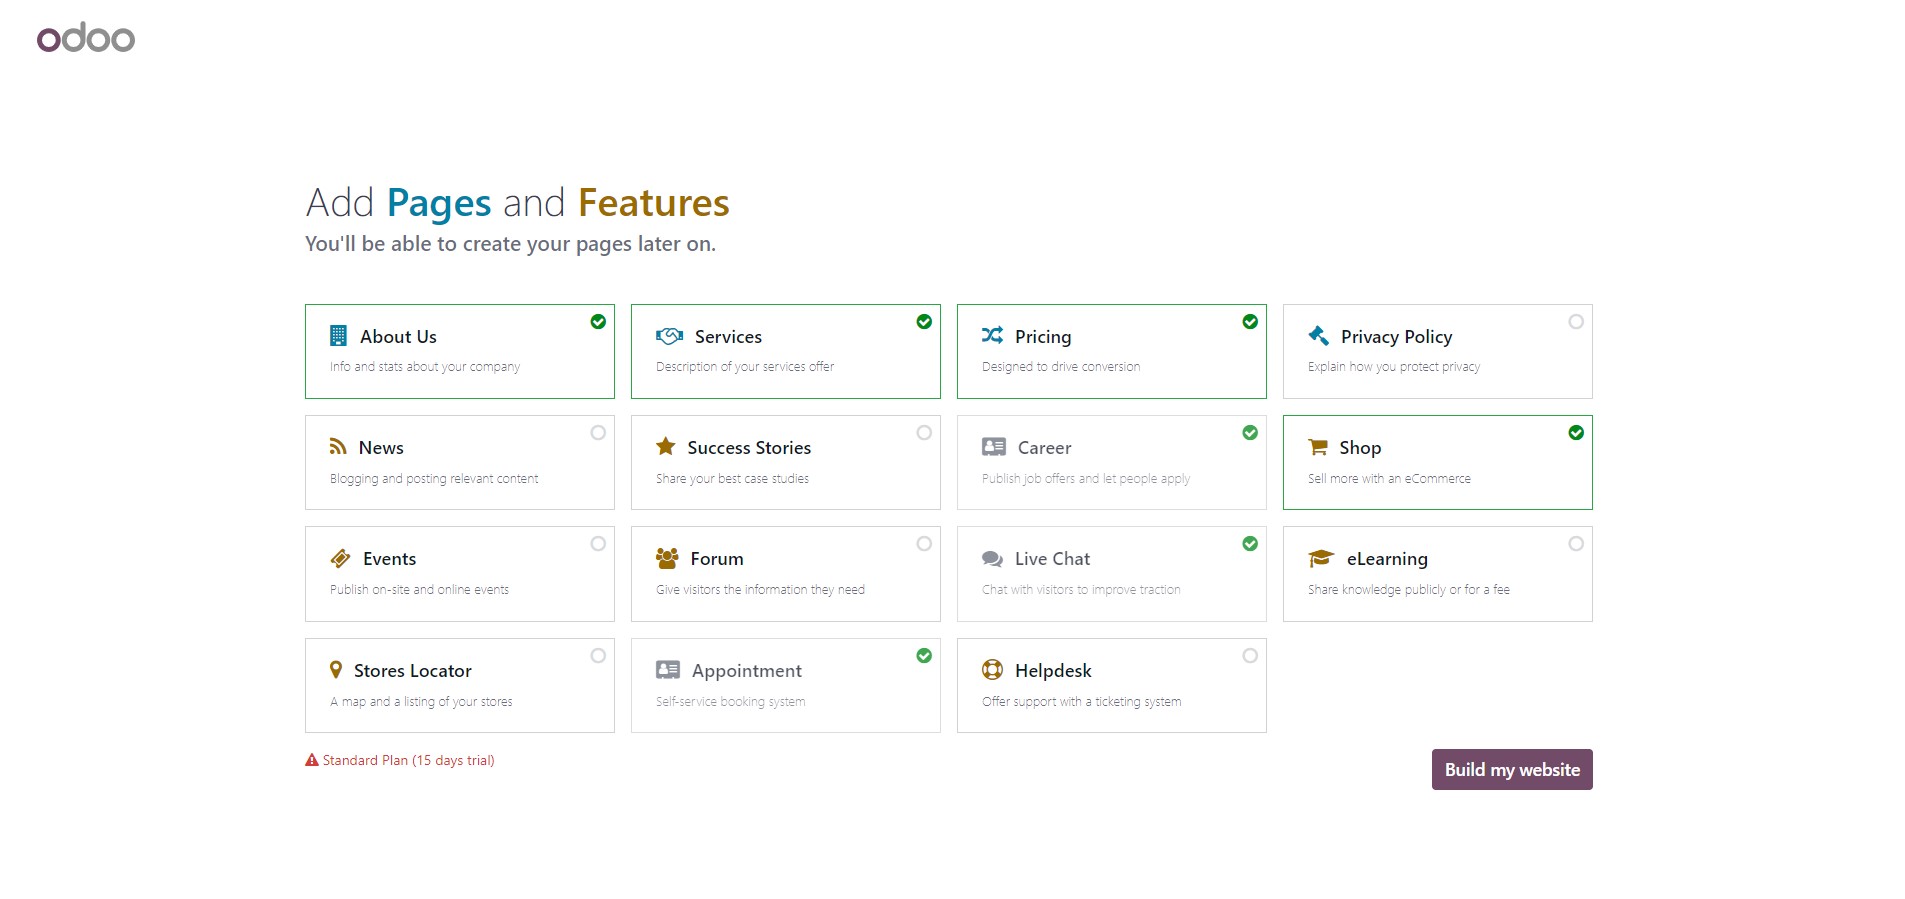The image size is (1905, 899).
Task: Enable the Privacy Policy selection circle
Action: (1576, 322)
